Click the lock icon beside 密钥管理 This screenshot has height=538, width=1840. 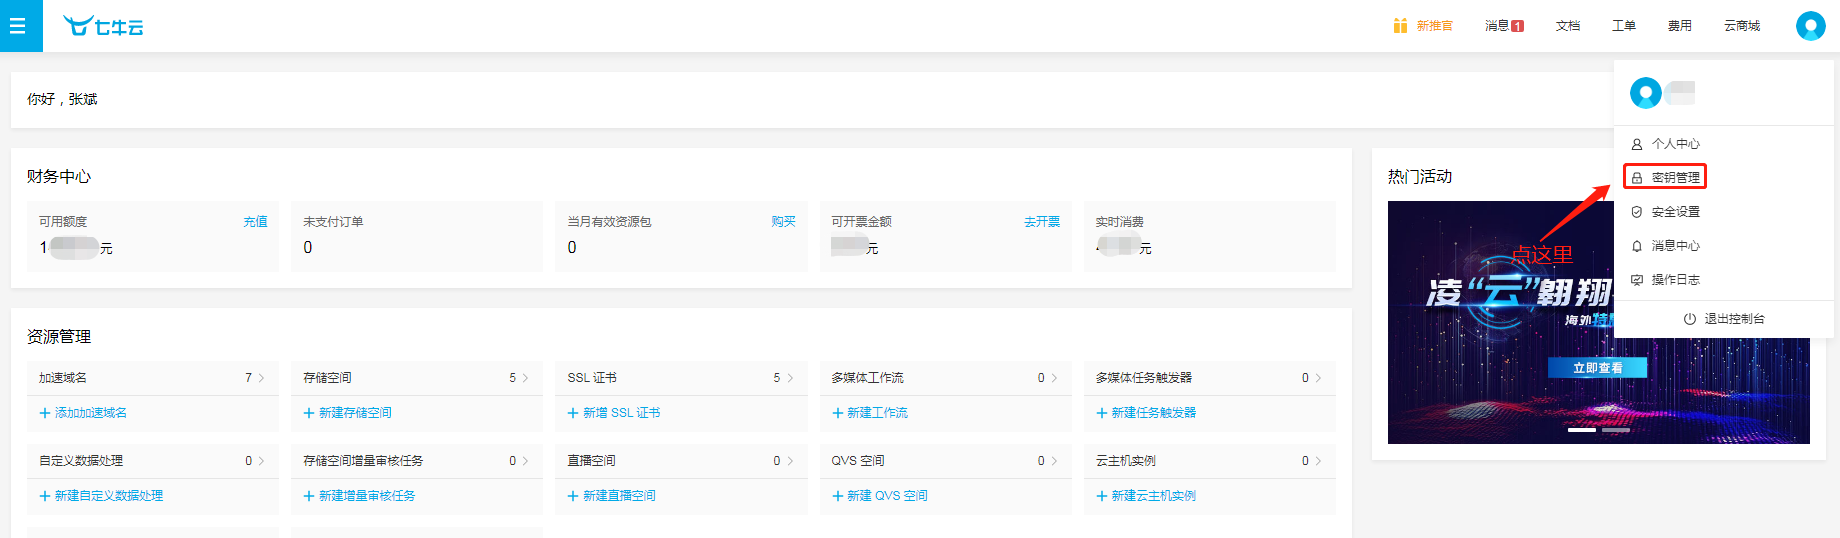click(x=1637, y=178)
